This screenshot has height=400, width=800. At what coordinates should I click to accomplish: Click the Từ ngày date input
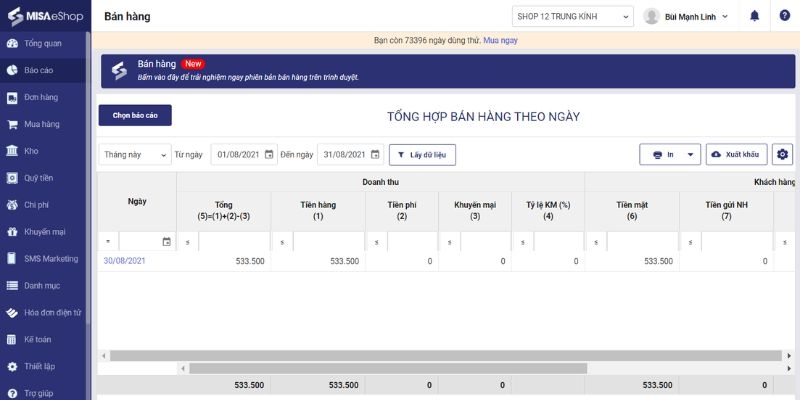tap(244, 155)
